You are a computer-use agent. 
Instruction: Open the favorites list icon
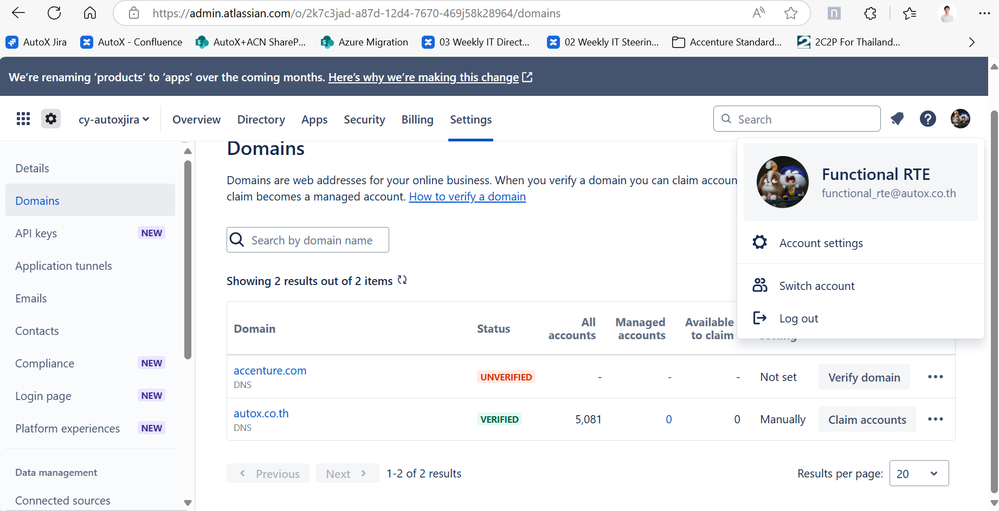tap(910, 13)
